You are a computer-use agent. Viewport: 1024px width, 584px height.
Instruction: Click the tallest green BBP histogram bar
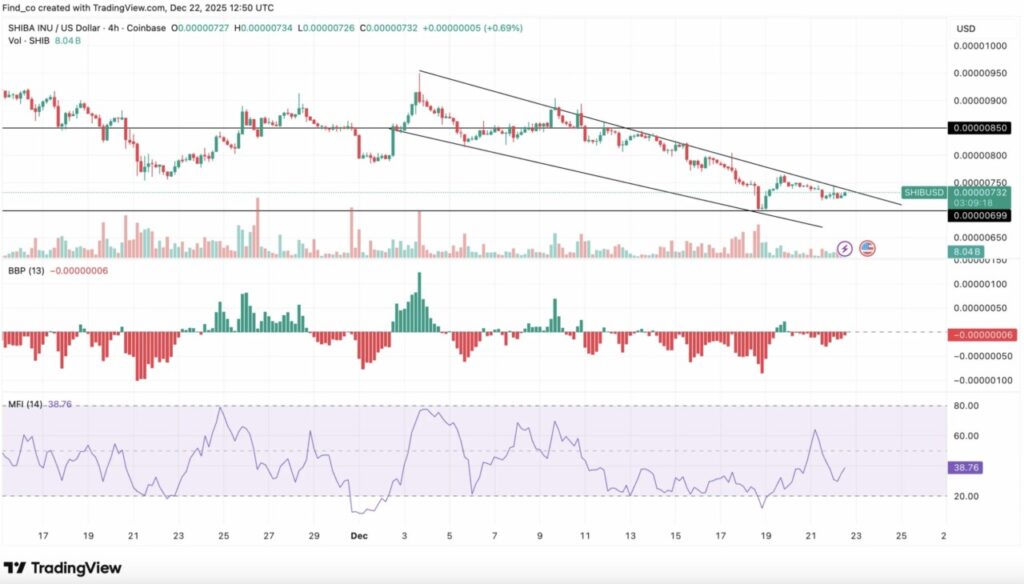tap(420, 302)
